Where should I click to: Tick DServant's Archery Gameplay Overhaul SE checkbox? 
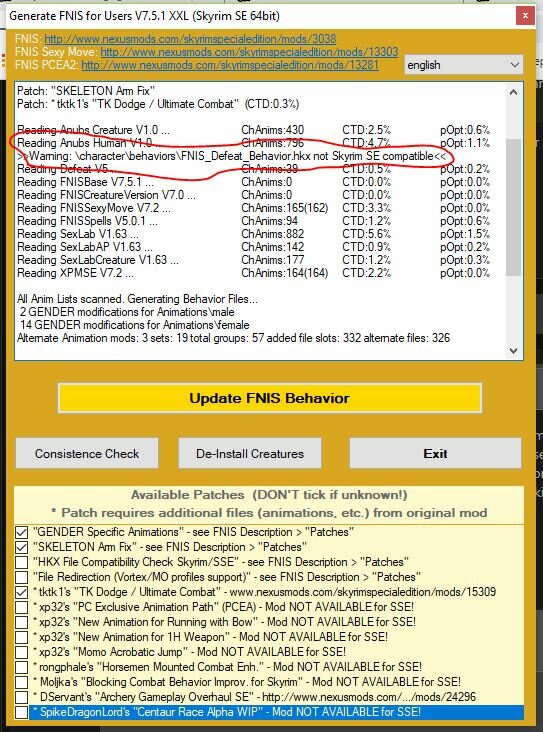tap(21, 697)
